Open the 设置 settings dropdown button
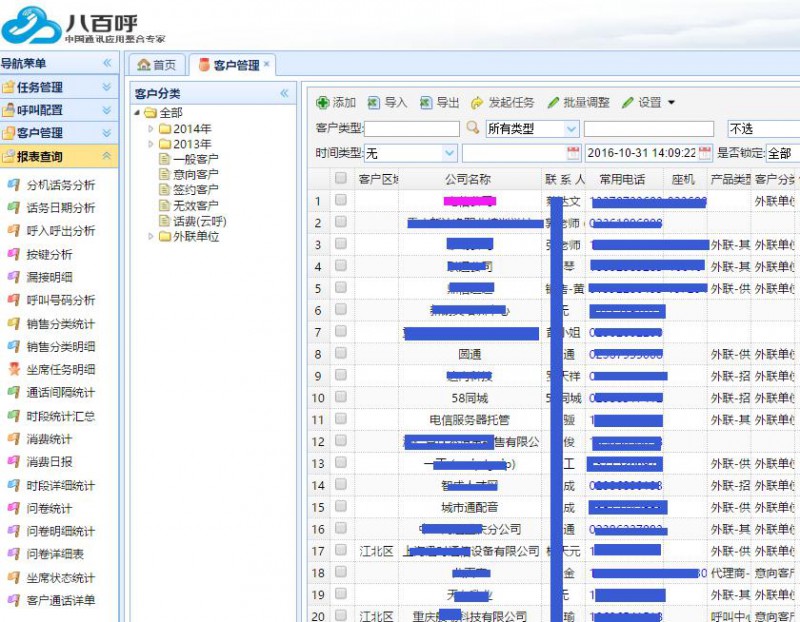The image size is (800, 622). (649, 103)
